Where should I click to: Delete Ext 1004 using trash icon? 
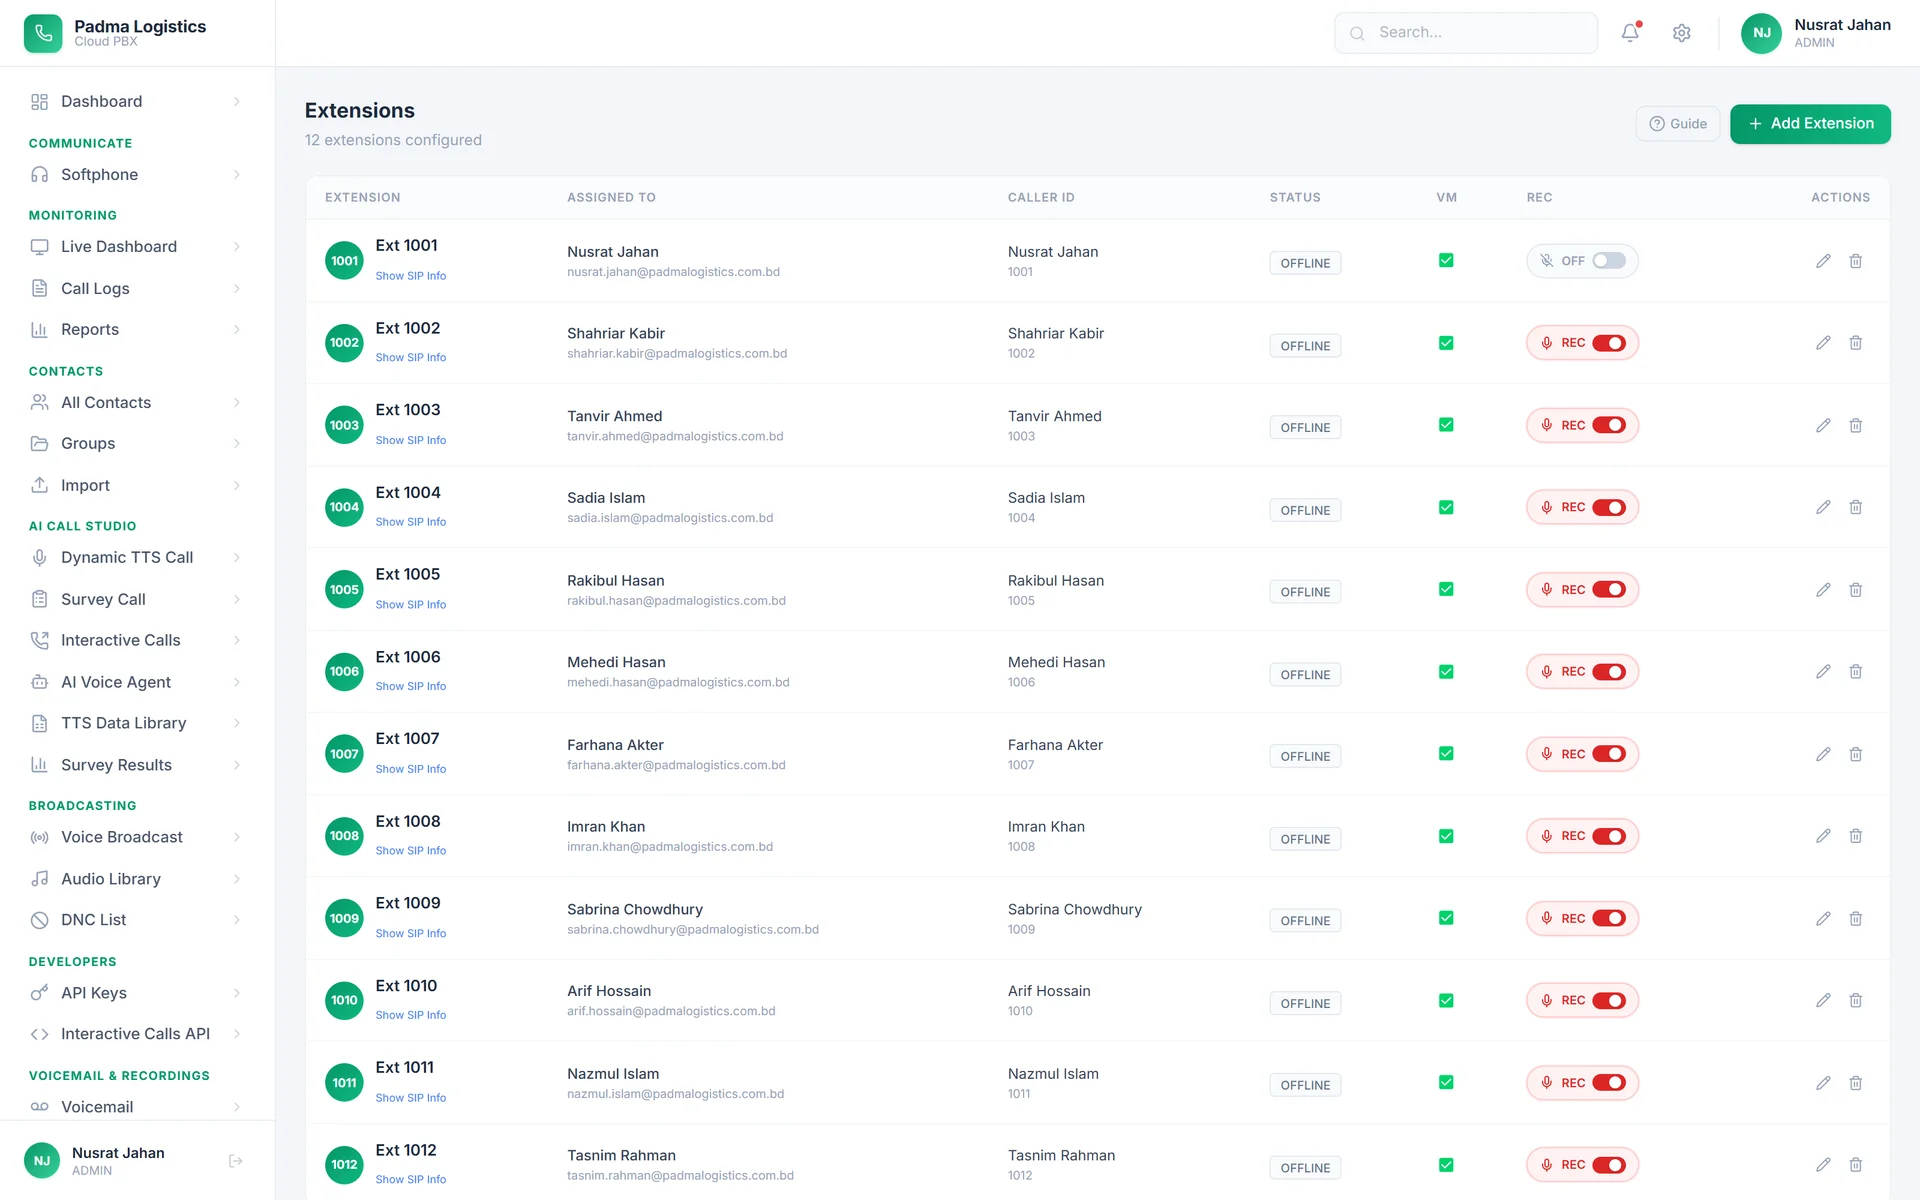tap(1856, 507)
